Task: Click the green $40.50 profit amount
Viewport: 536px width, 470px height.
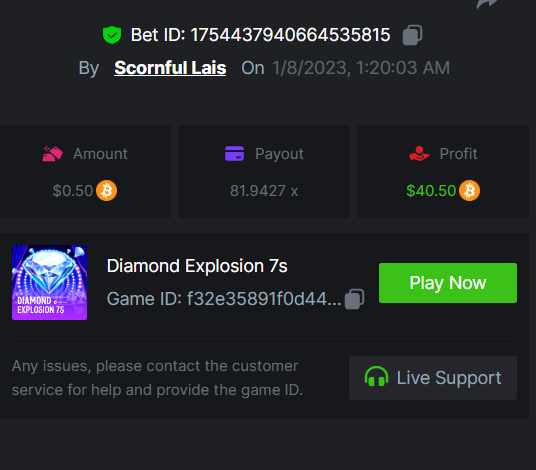Action: coord(431,191)
